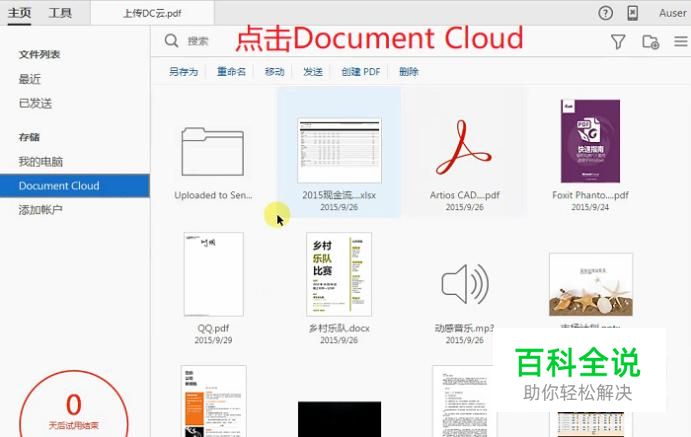Select the 动感音乐.mp3 speaker icon
The image size is (691, 437).
465,284
